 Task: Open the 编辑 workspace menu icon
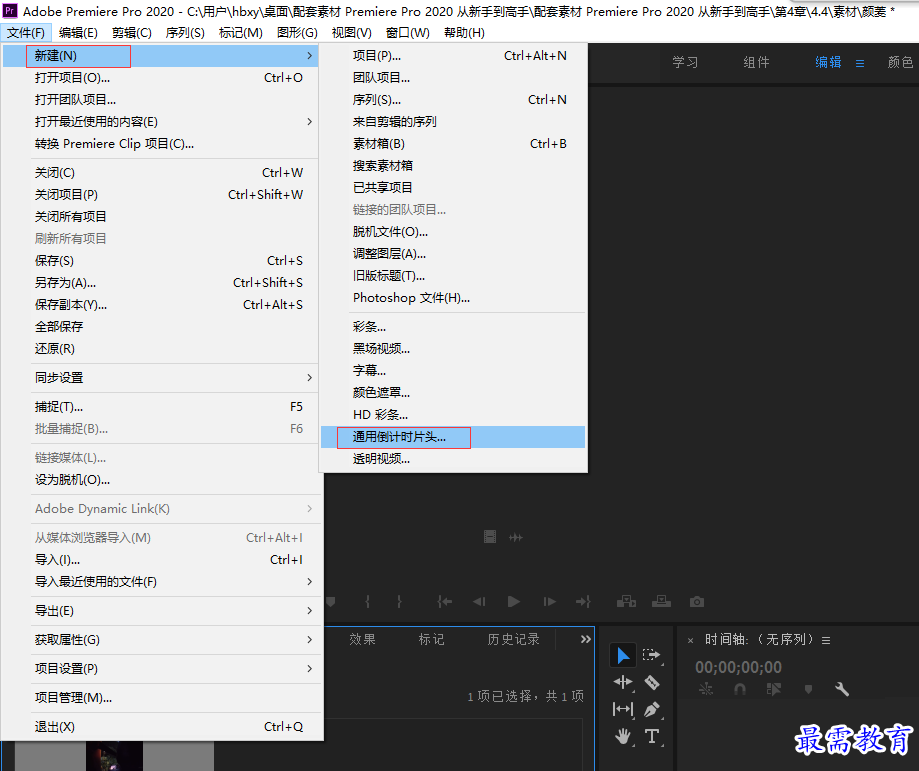tap(860, 63)
